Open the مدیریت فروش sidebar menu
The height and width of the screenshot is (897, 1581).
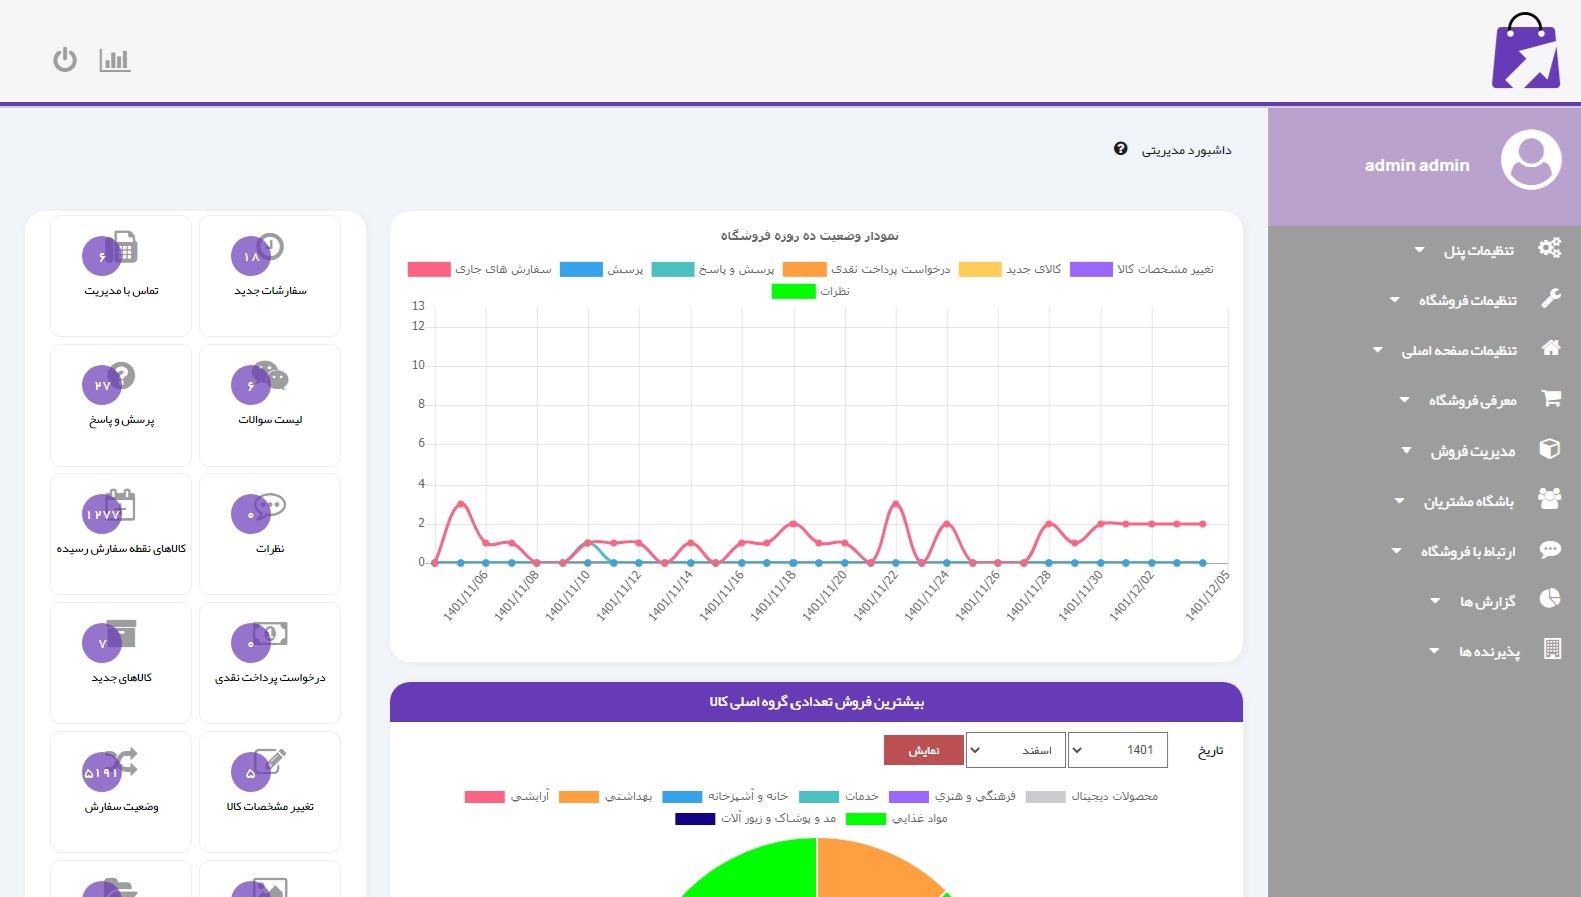(x=1472, y=451)
